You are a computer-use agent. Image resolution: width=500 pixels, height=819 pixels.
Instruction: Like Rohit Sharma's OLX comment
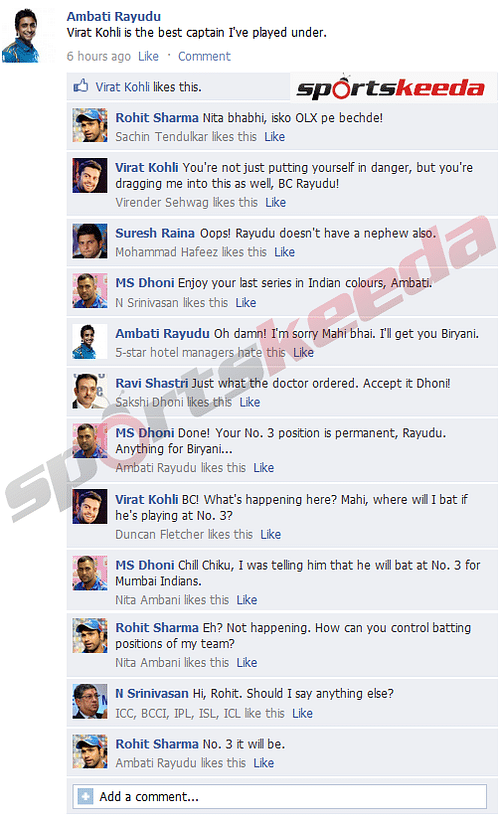coord(274,136)
